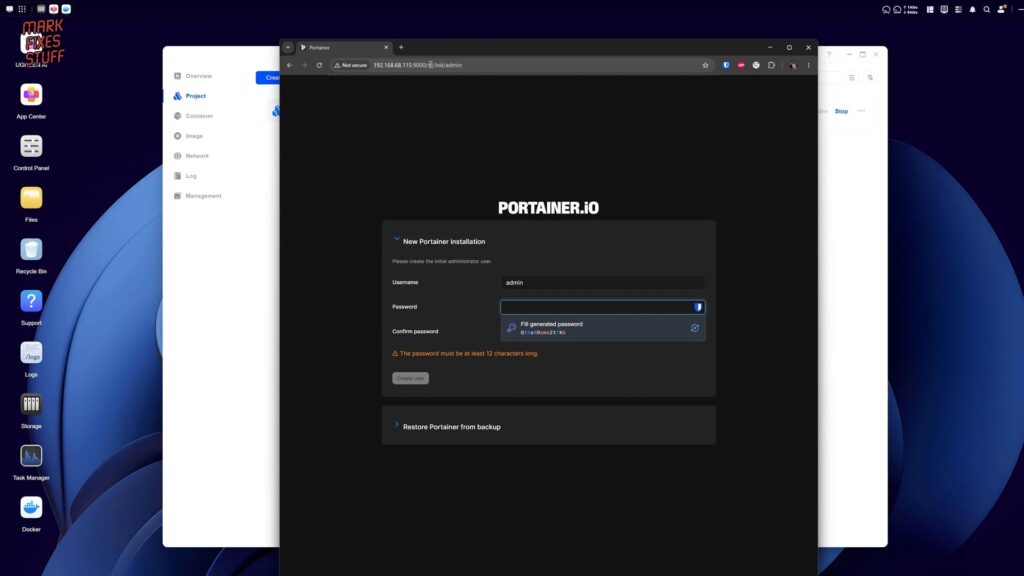This screenshot has height=576, width=1024.
Task: Bookmark this page with the star icon
Action: [x=705, y=65]
